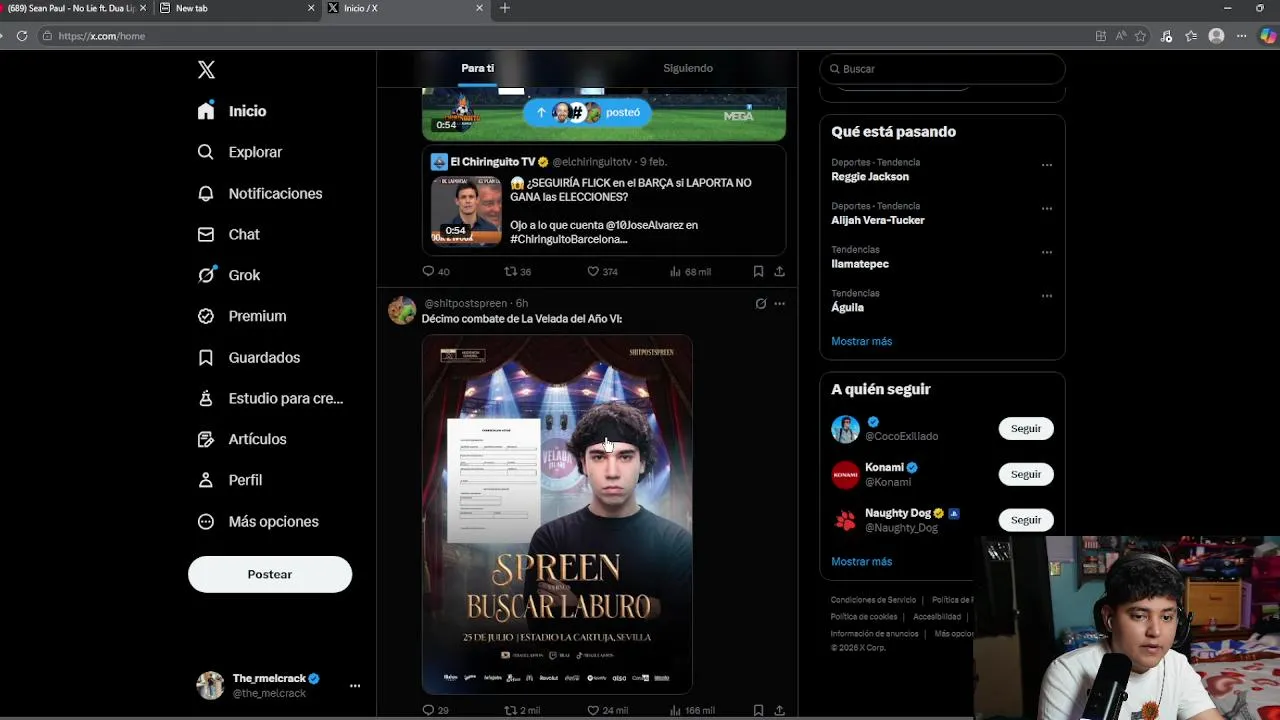
Task: Follow @CocoExiliado with Seguir button
Action: (1026, 428)
